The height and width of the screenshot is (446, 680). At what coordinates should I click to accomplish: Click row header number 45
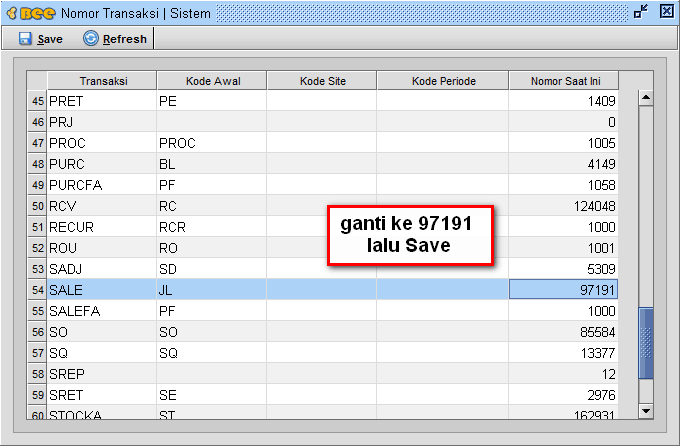[x=37, y=101]
